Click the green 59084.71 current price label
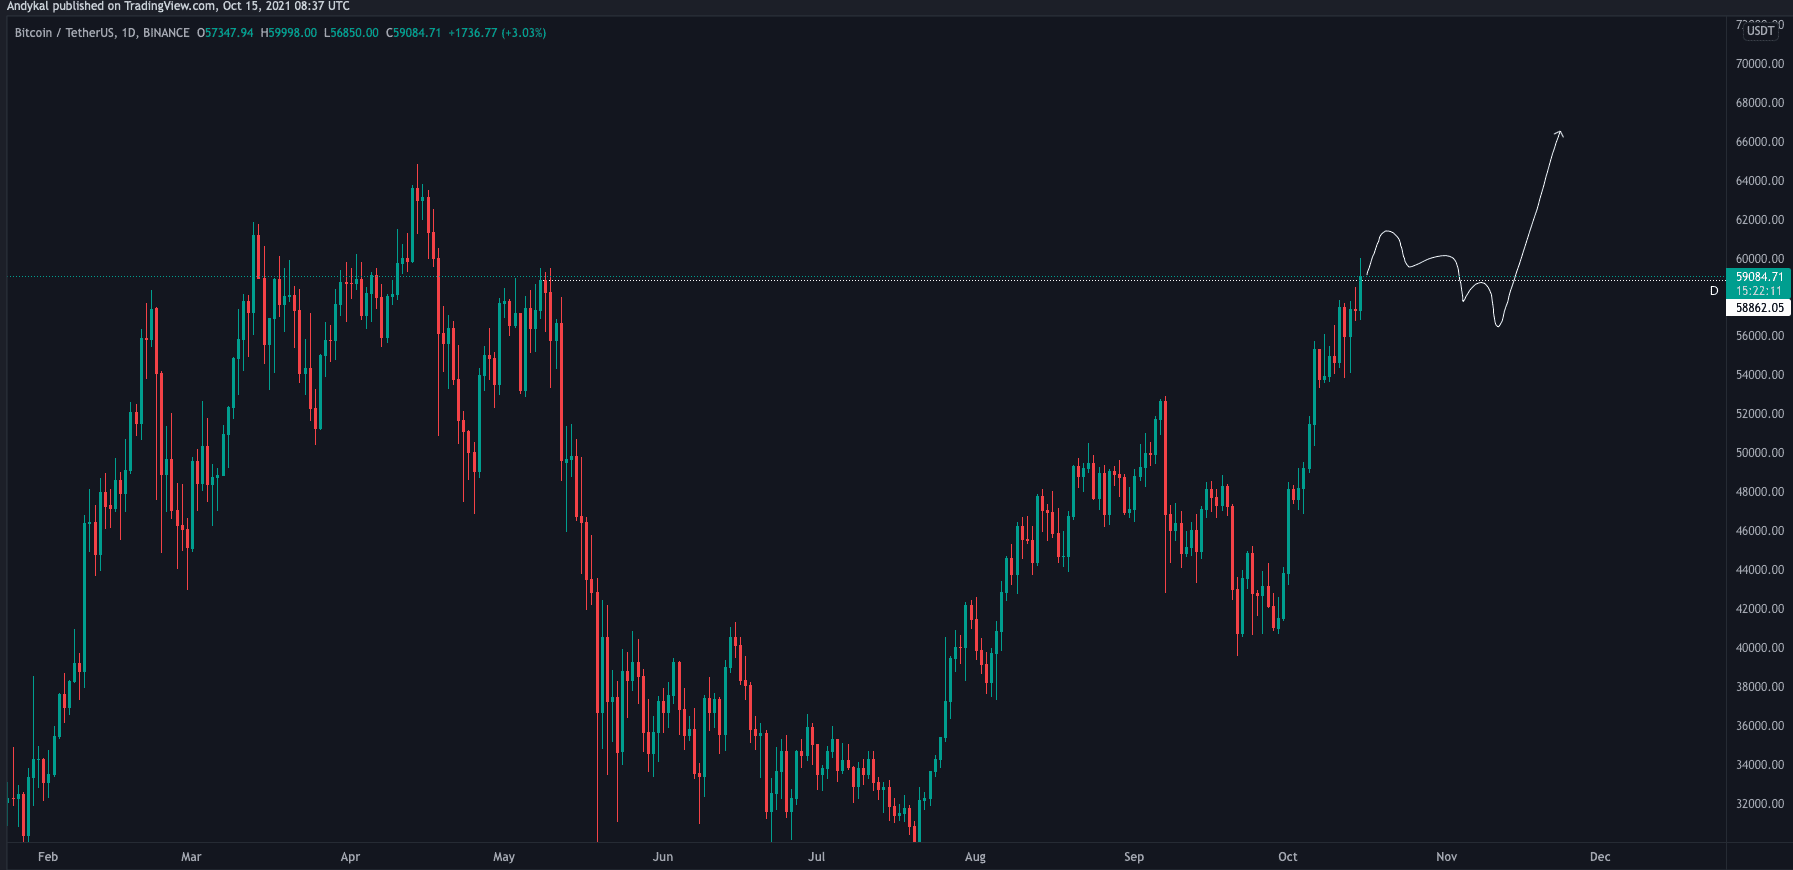The width and height of the screenshot is (1793, 870). (1758, 277)
